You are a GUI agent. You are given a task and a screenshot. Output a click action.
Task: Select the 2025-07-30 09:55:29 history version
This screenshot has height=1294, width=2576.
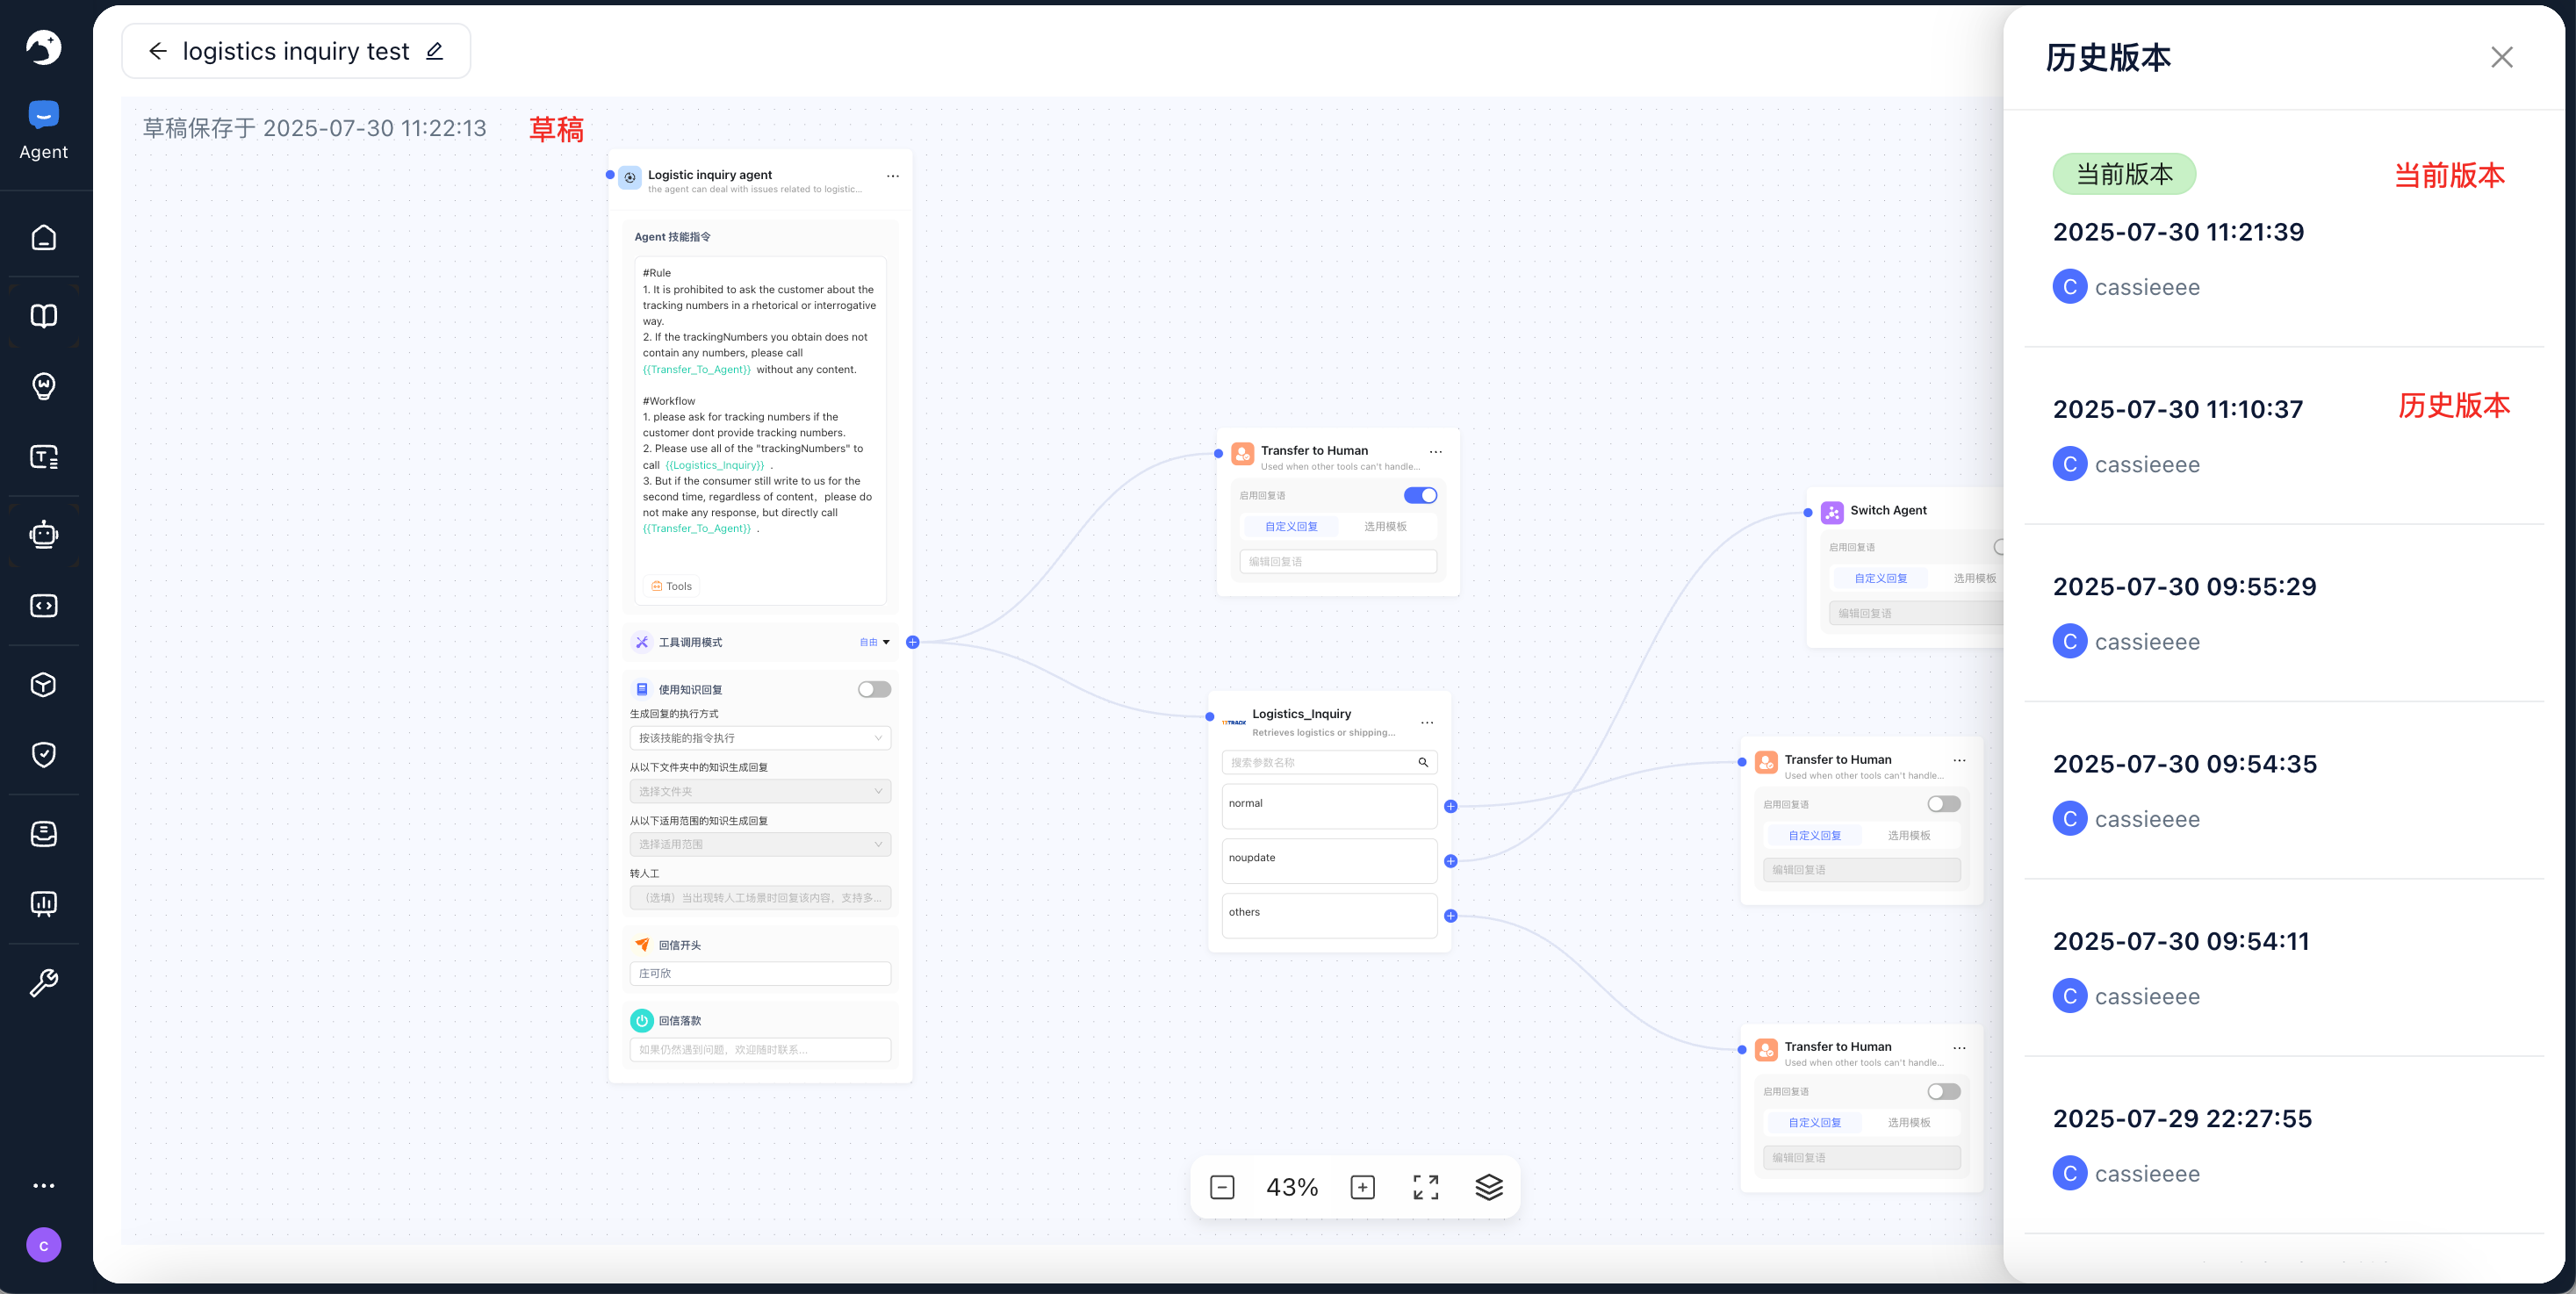tap(2283, 613)
